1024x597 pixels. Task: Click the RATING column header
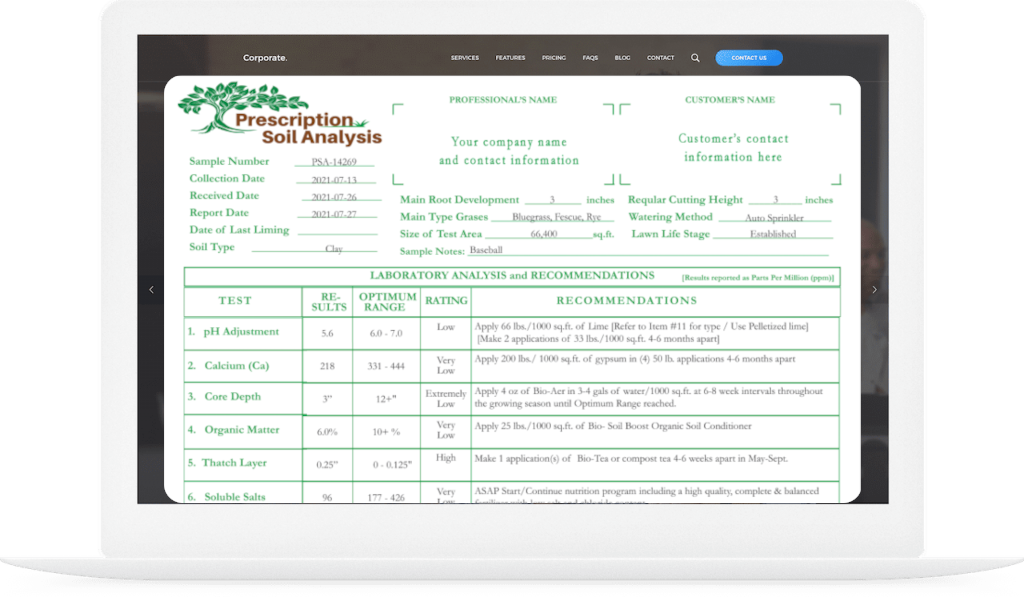coord(446,300)
